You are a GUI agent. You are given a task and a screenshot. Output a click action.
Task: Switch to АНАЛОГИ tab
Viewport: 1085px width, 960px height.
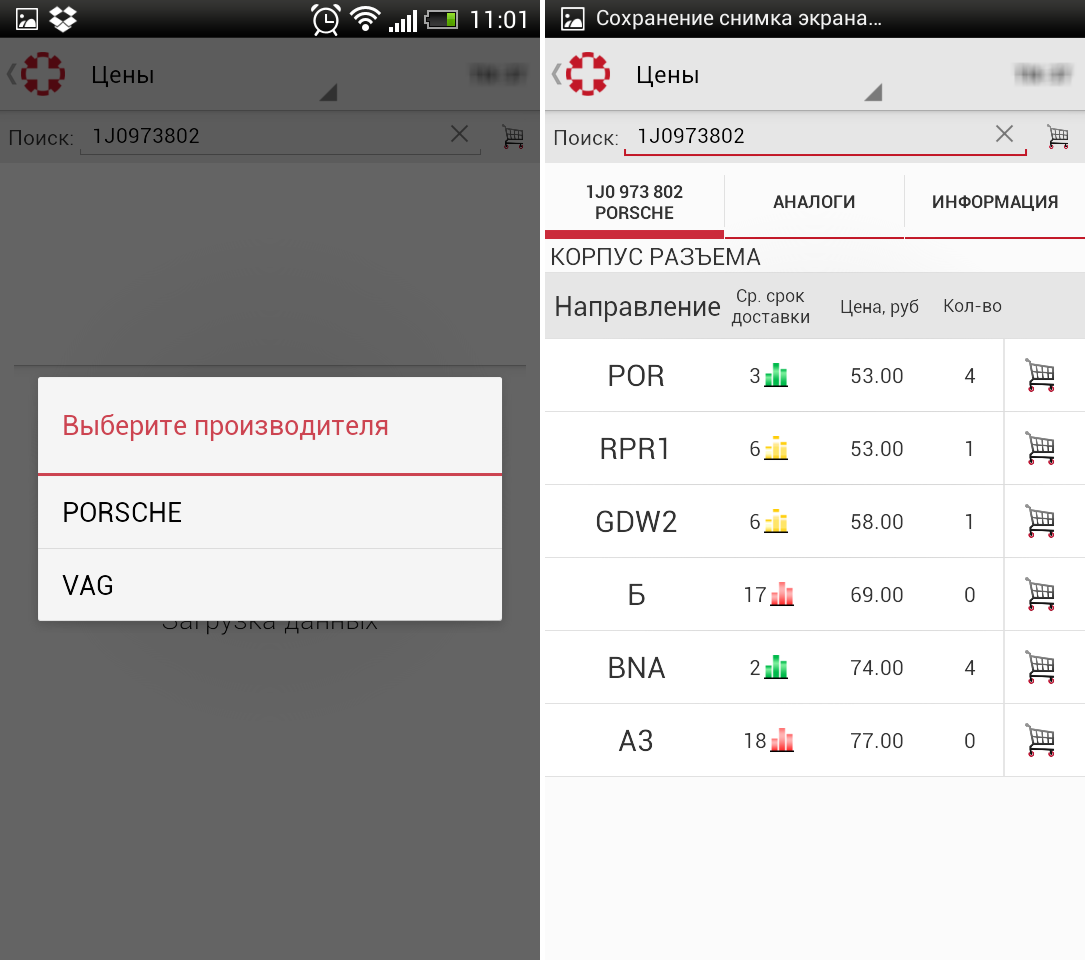(x=814, y=202)
